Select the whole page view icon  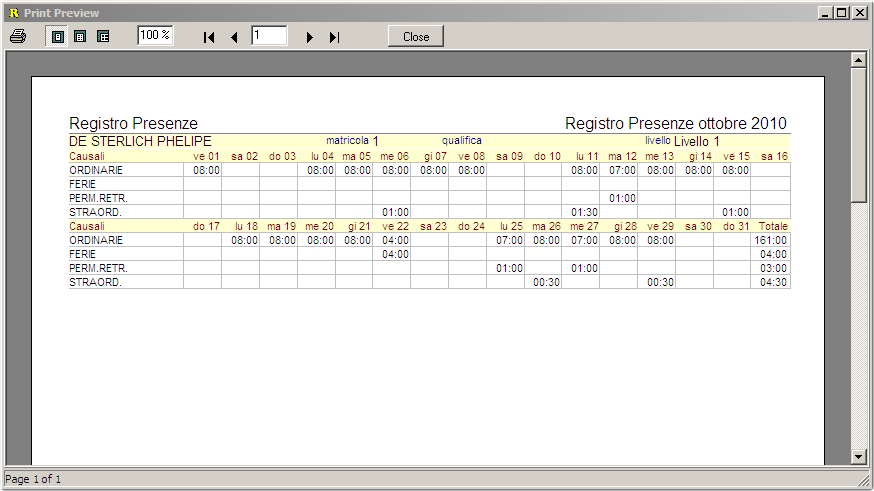(57, 37)
